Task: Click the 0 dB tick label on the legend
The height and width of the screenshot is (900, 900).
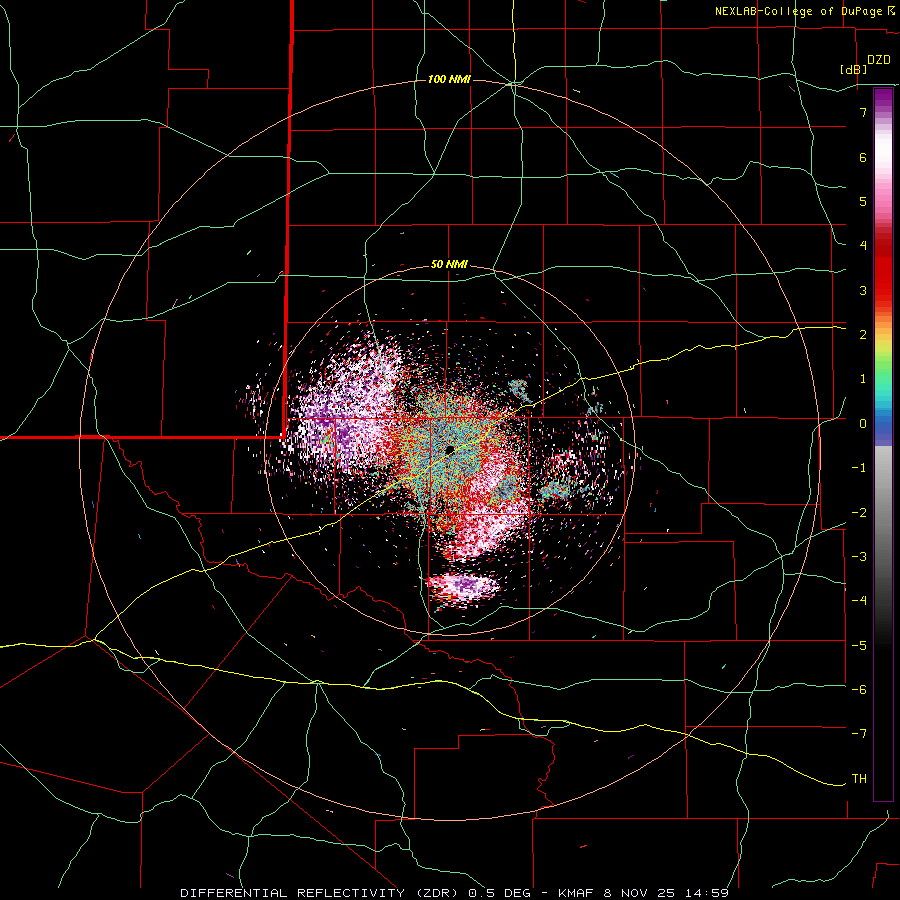Action: pos(863,424)
